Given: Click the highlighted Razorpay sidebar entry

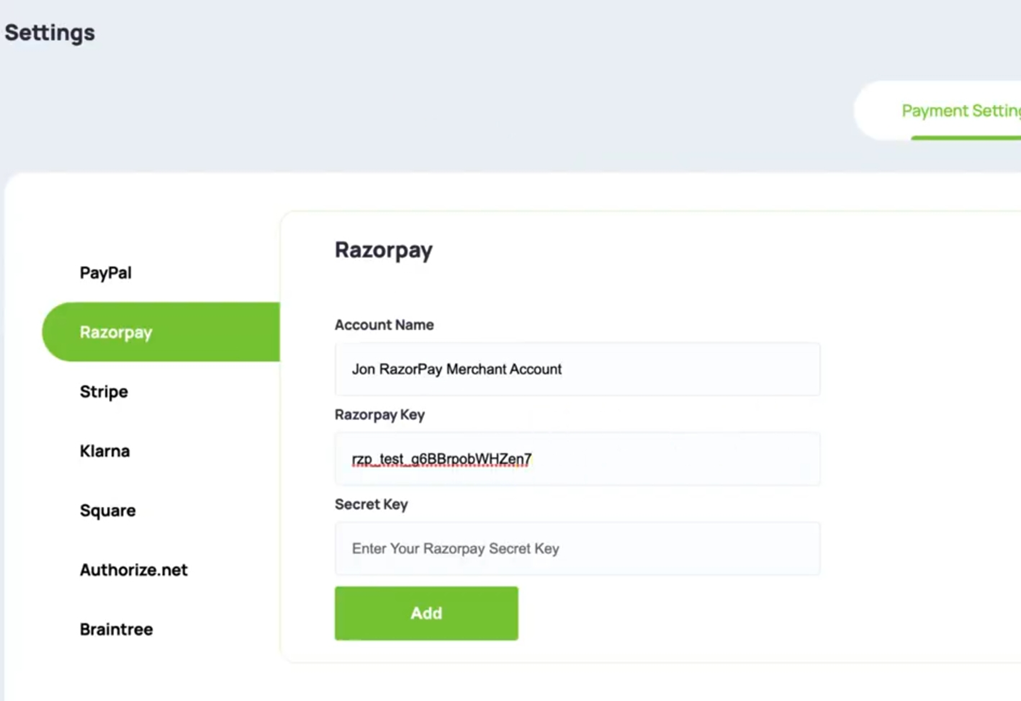Looking at the screenshot, I should click(x=116, y=332).
